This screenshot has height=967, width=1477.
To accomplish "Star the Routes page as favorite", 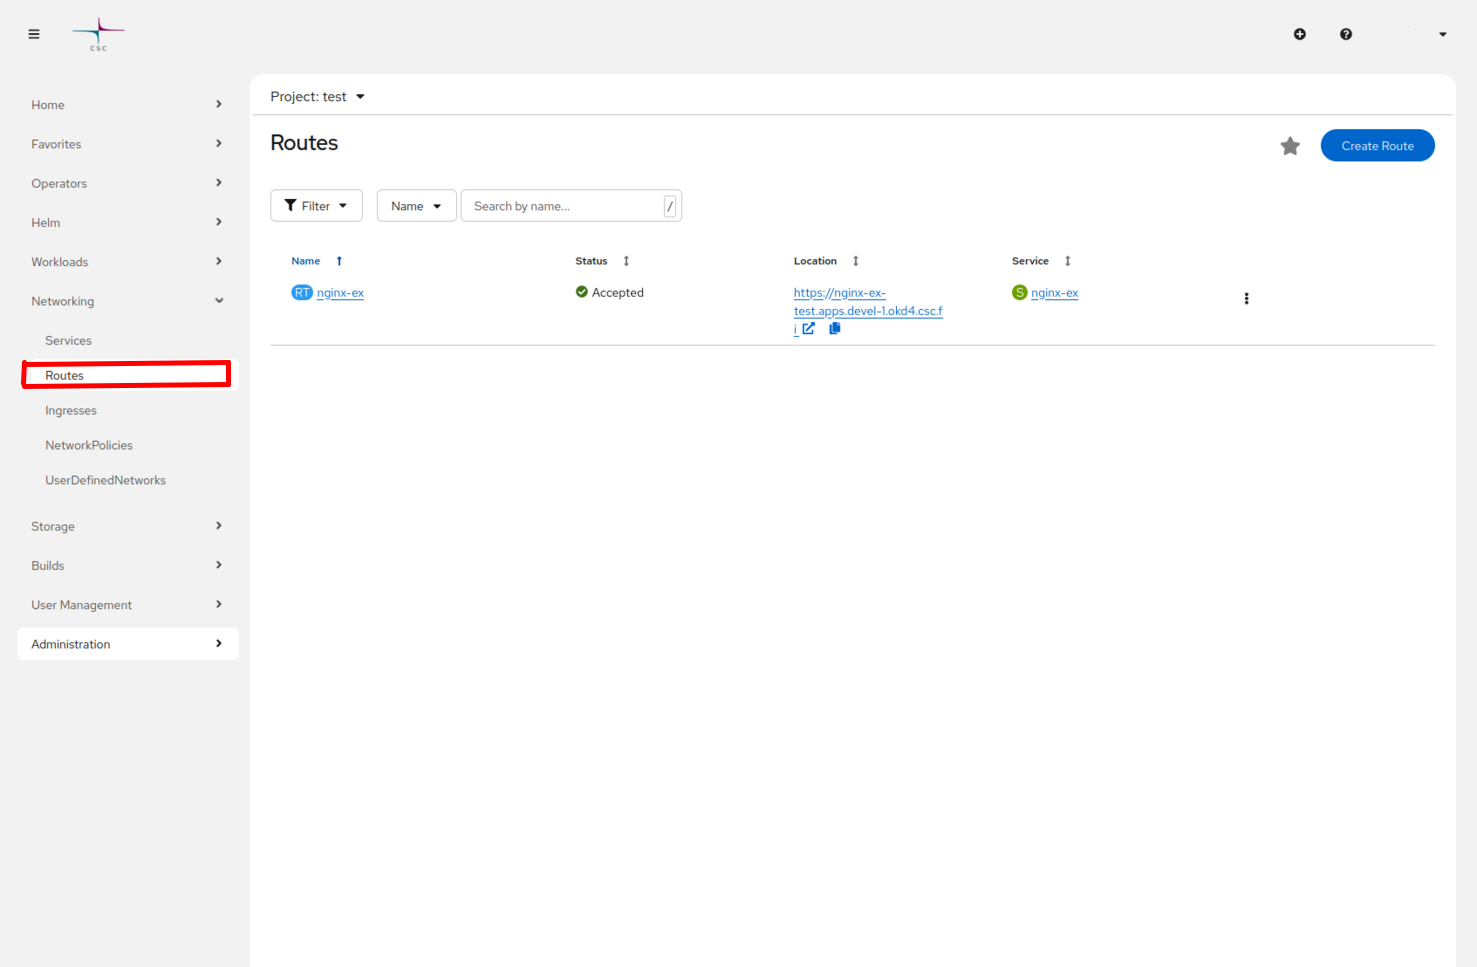I will pyautogui.click(x=1289, y=145).
